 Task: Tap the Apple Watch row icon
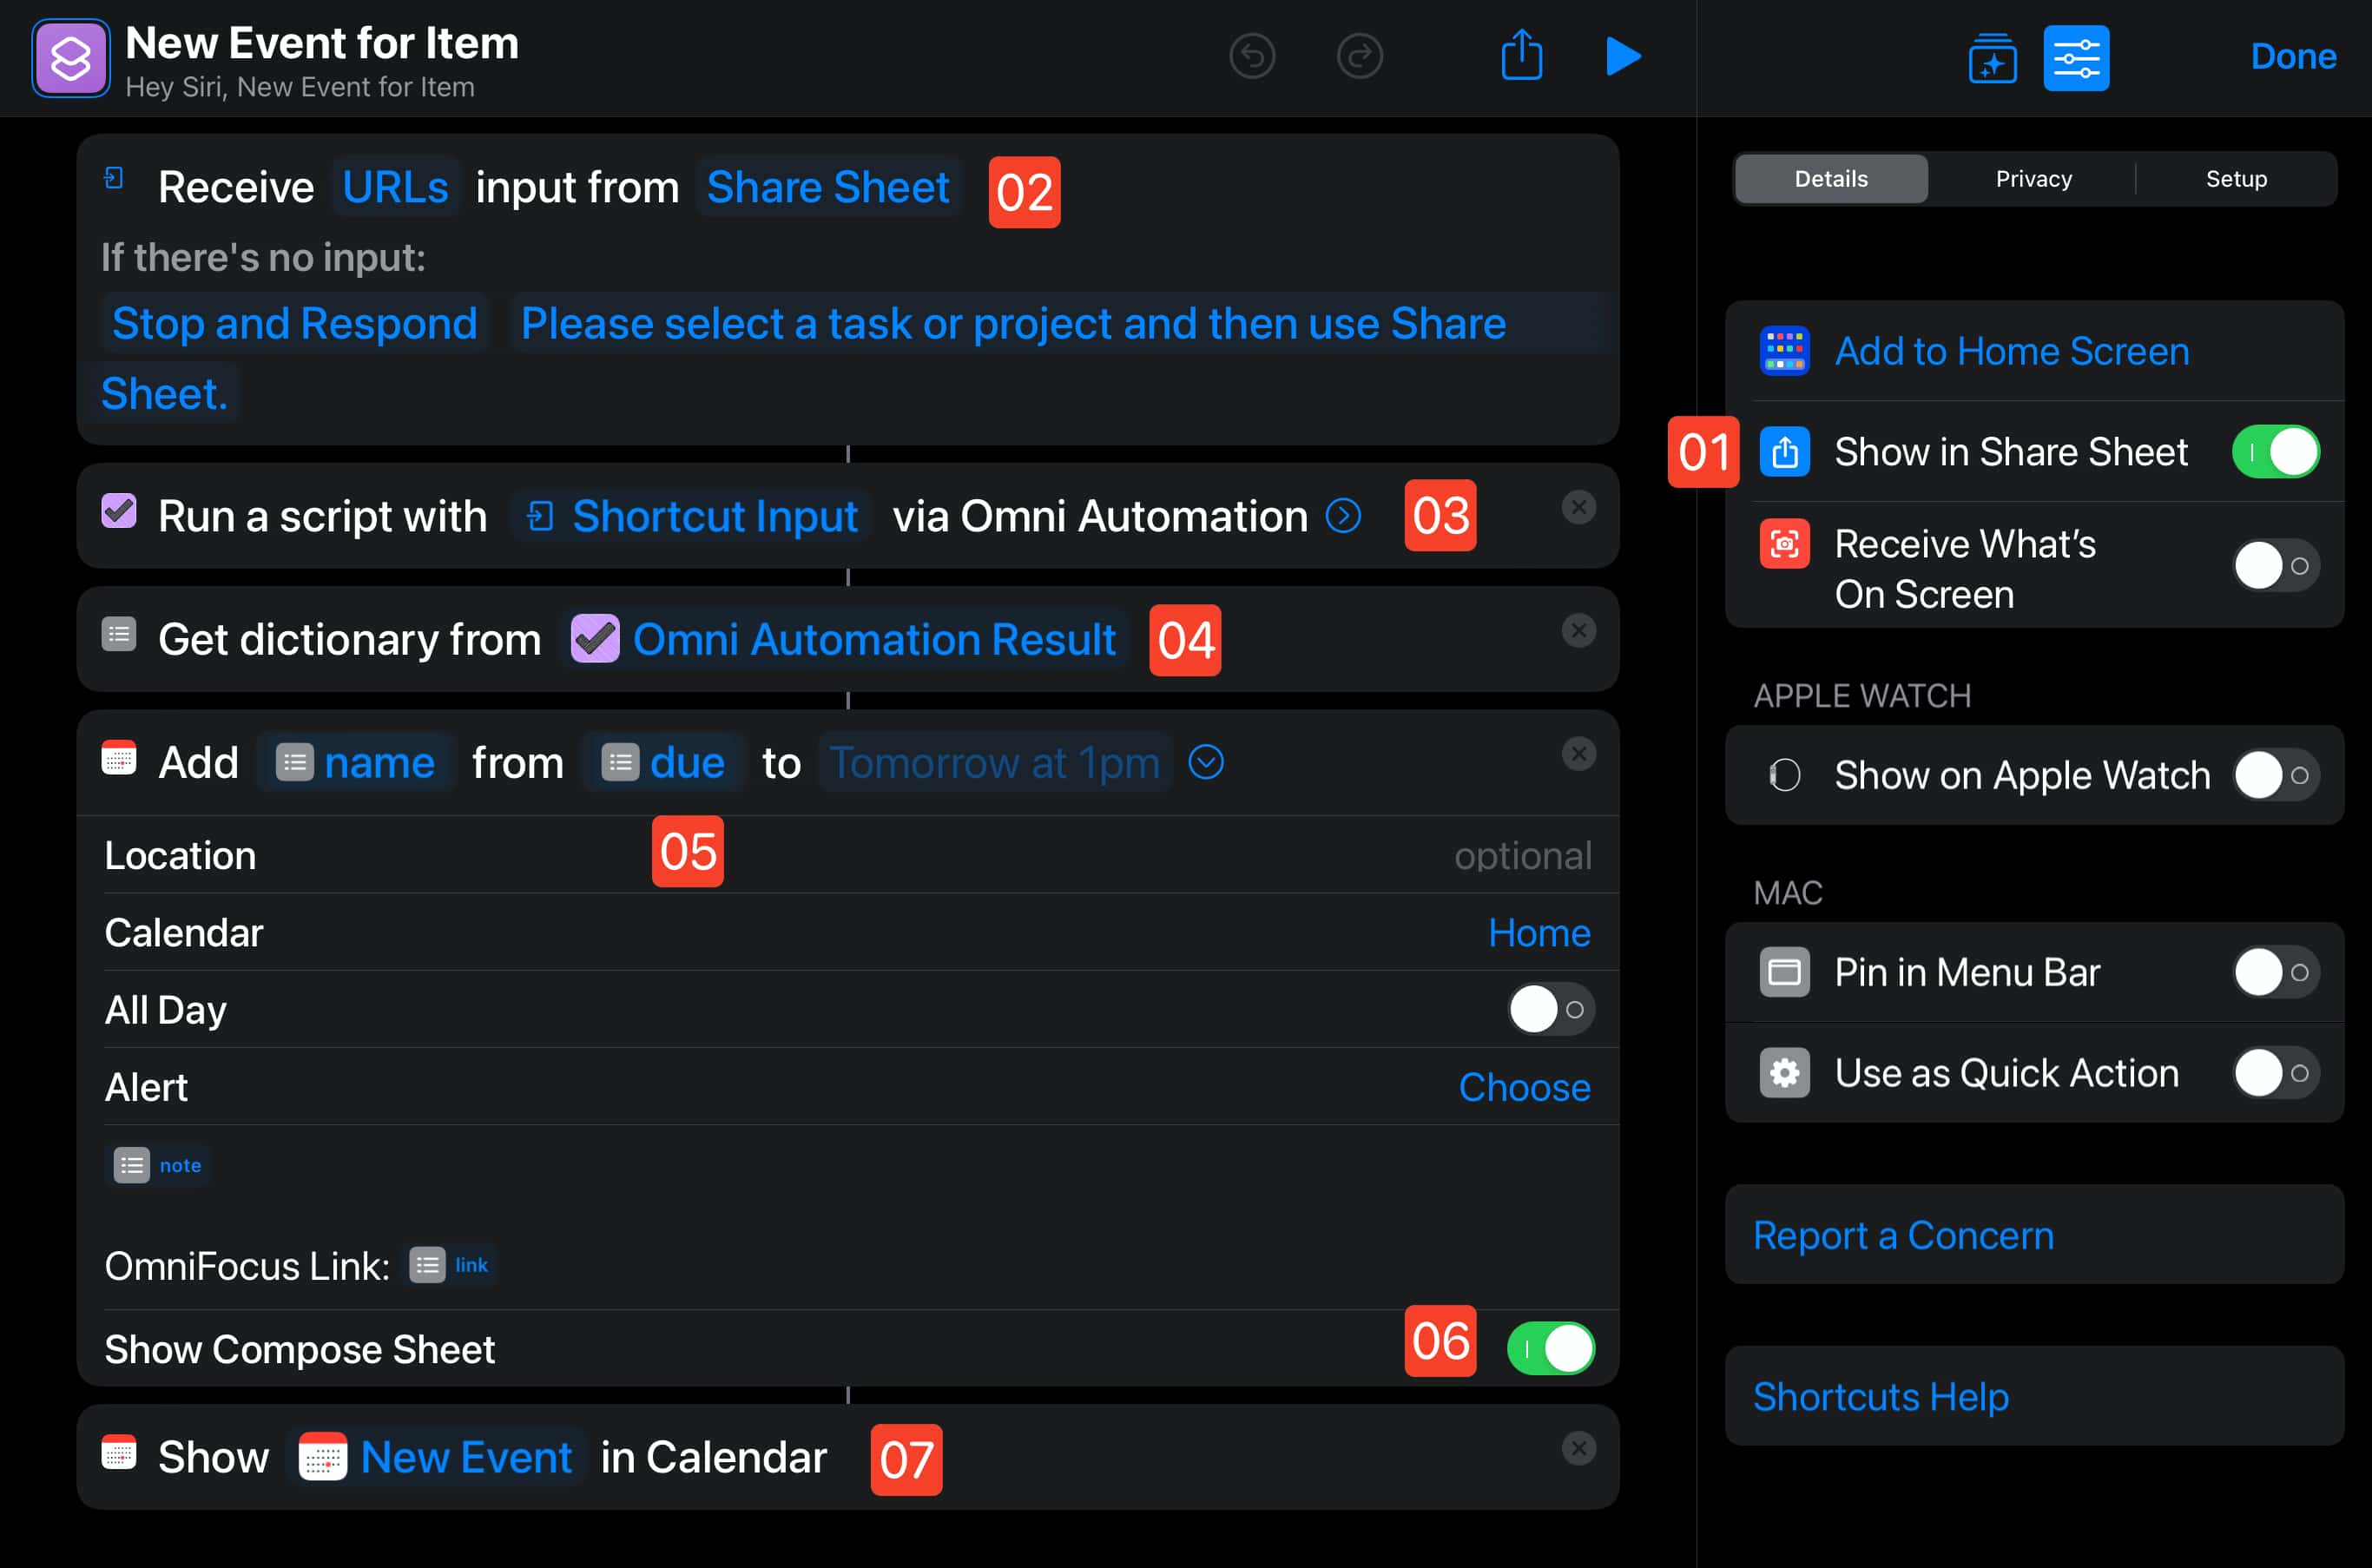pyautogui.click(x=1784, y=775)
